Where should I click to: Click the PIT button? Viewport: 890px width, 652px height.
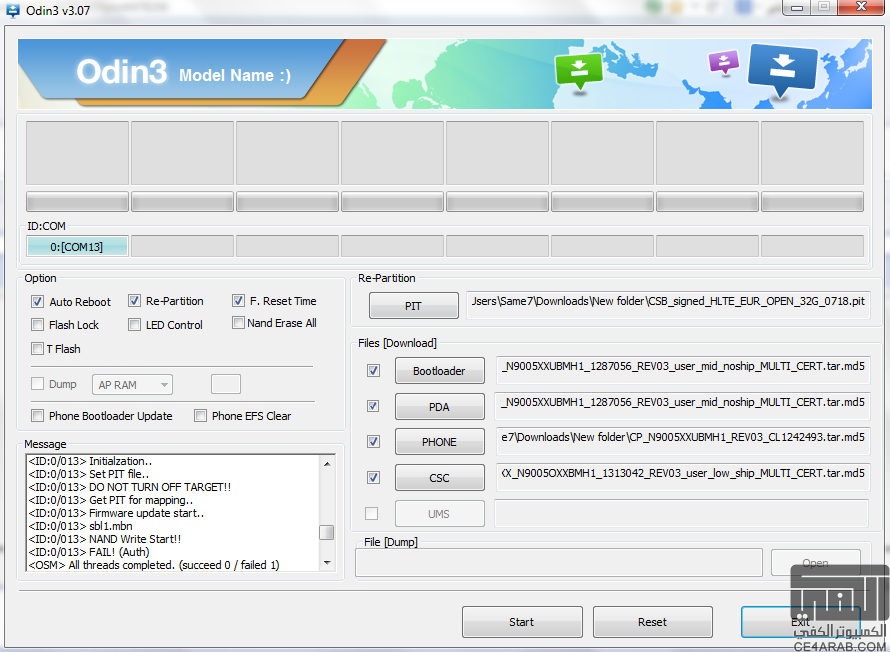coord(413,306)
